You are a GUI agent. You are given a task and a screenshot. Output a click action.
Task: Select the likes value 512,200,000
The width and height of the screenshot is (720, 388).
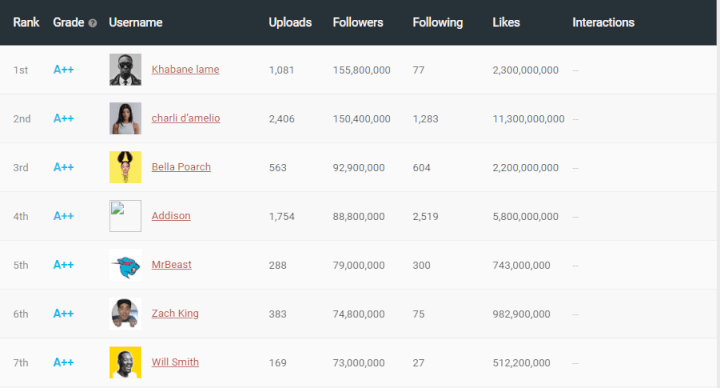522,363
